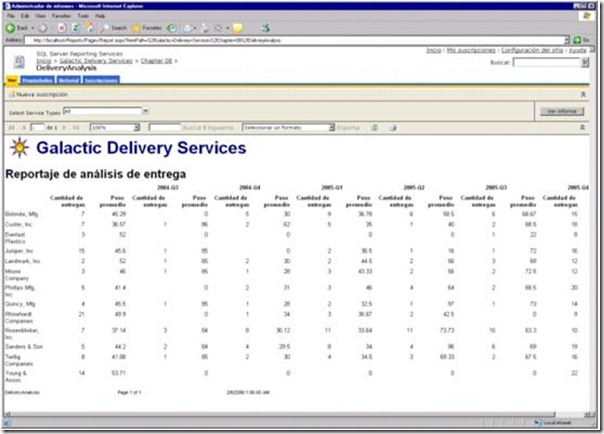Image resolution: width=604 pixels, height=434 pixels.
Task: Click the Exportar link
Action: pos(348,127)
